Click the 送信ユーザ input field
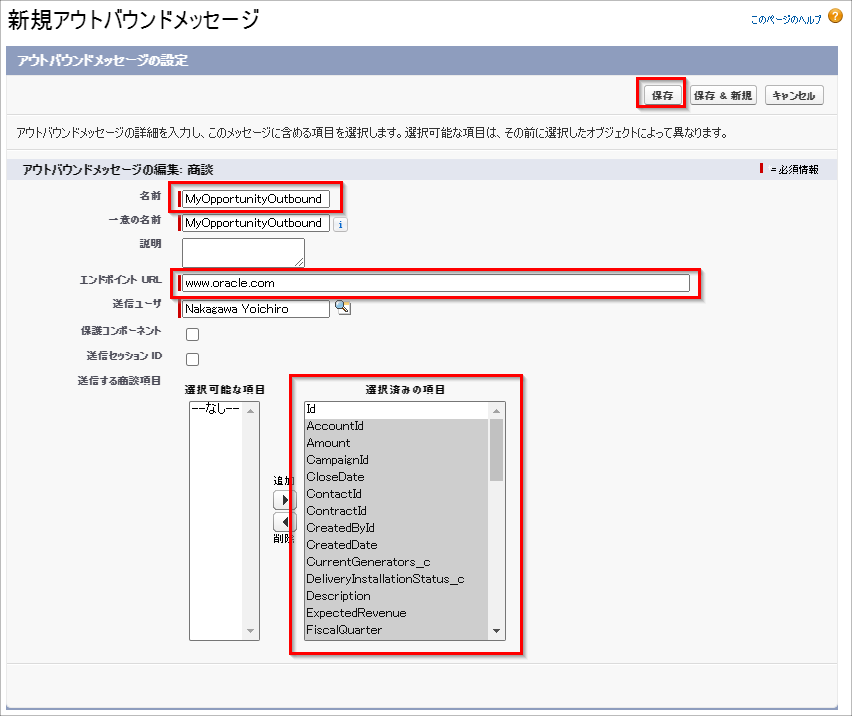This screenshot has height=716, width=852. click(256, 309)
